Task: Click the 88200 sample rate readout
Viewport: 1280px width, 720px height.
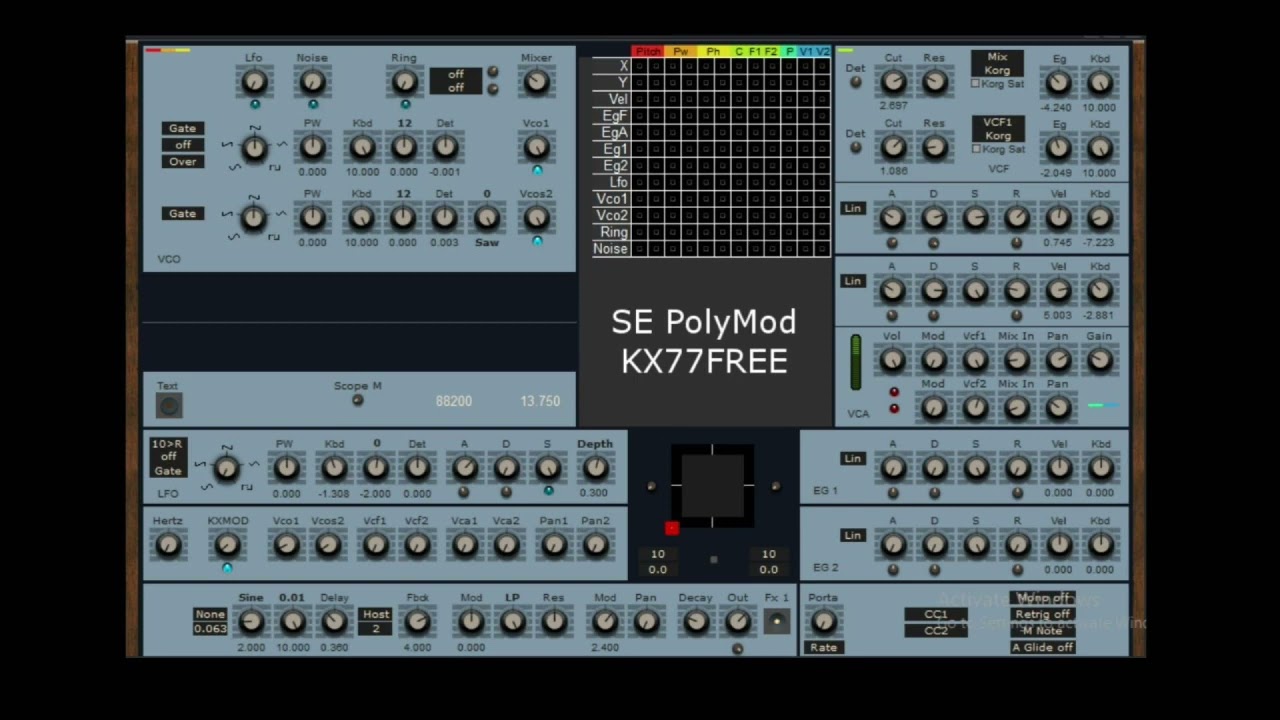Action: [x=454, y=401]
